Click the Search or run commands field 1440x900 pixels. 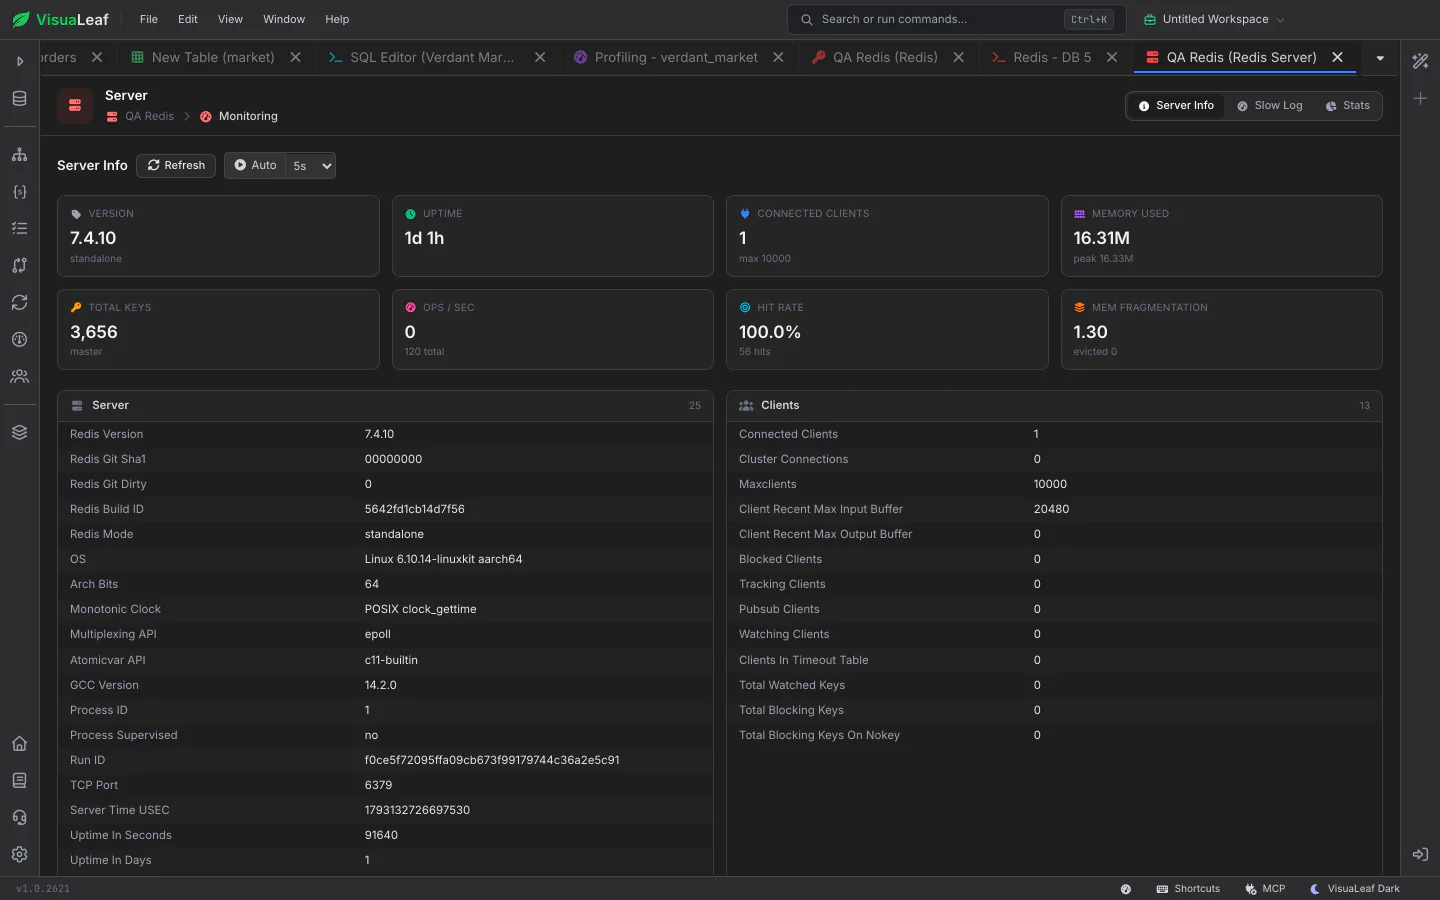(x=957, y=19)
